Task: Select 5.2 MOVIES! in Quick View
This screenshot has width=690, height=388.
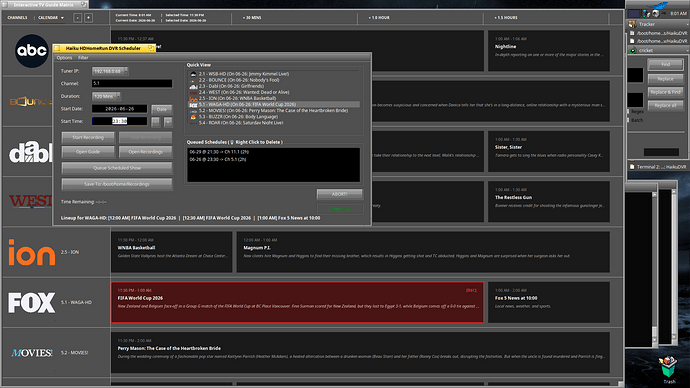Action: tap(273, 110)
